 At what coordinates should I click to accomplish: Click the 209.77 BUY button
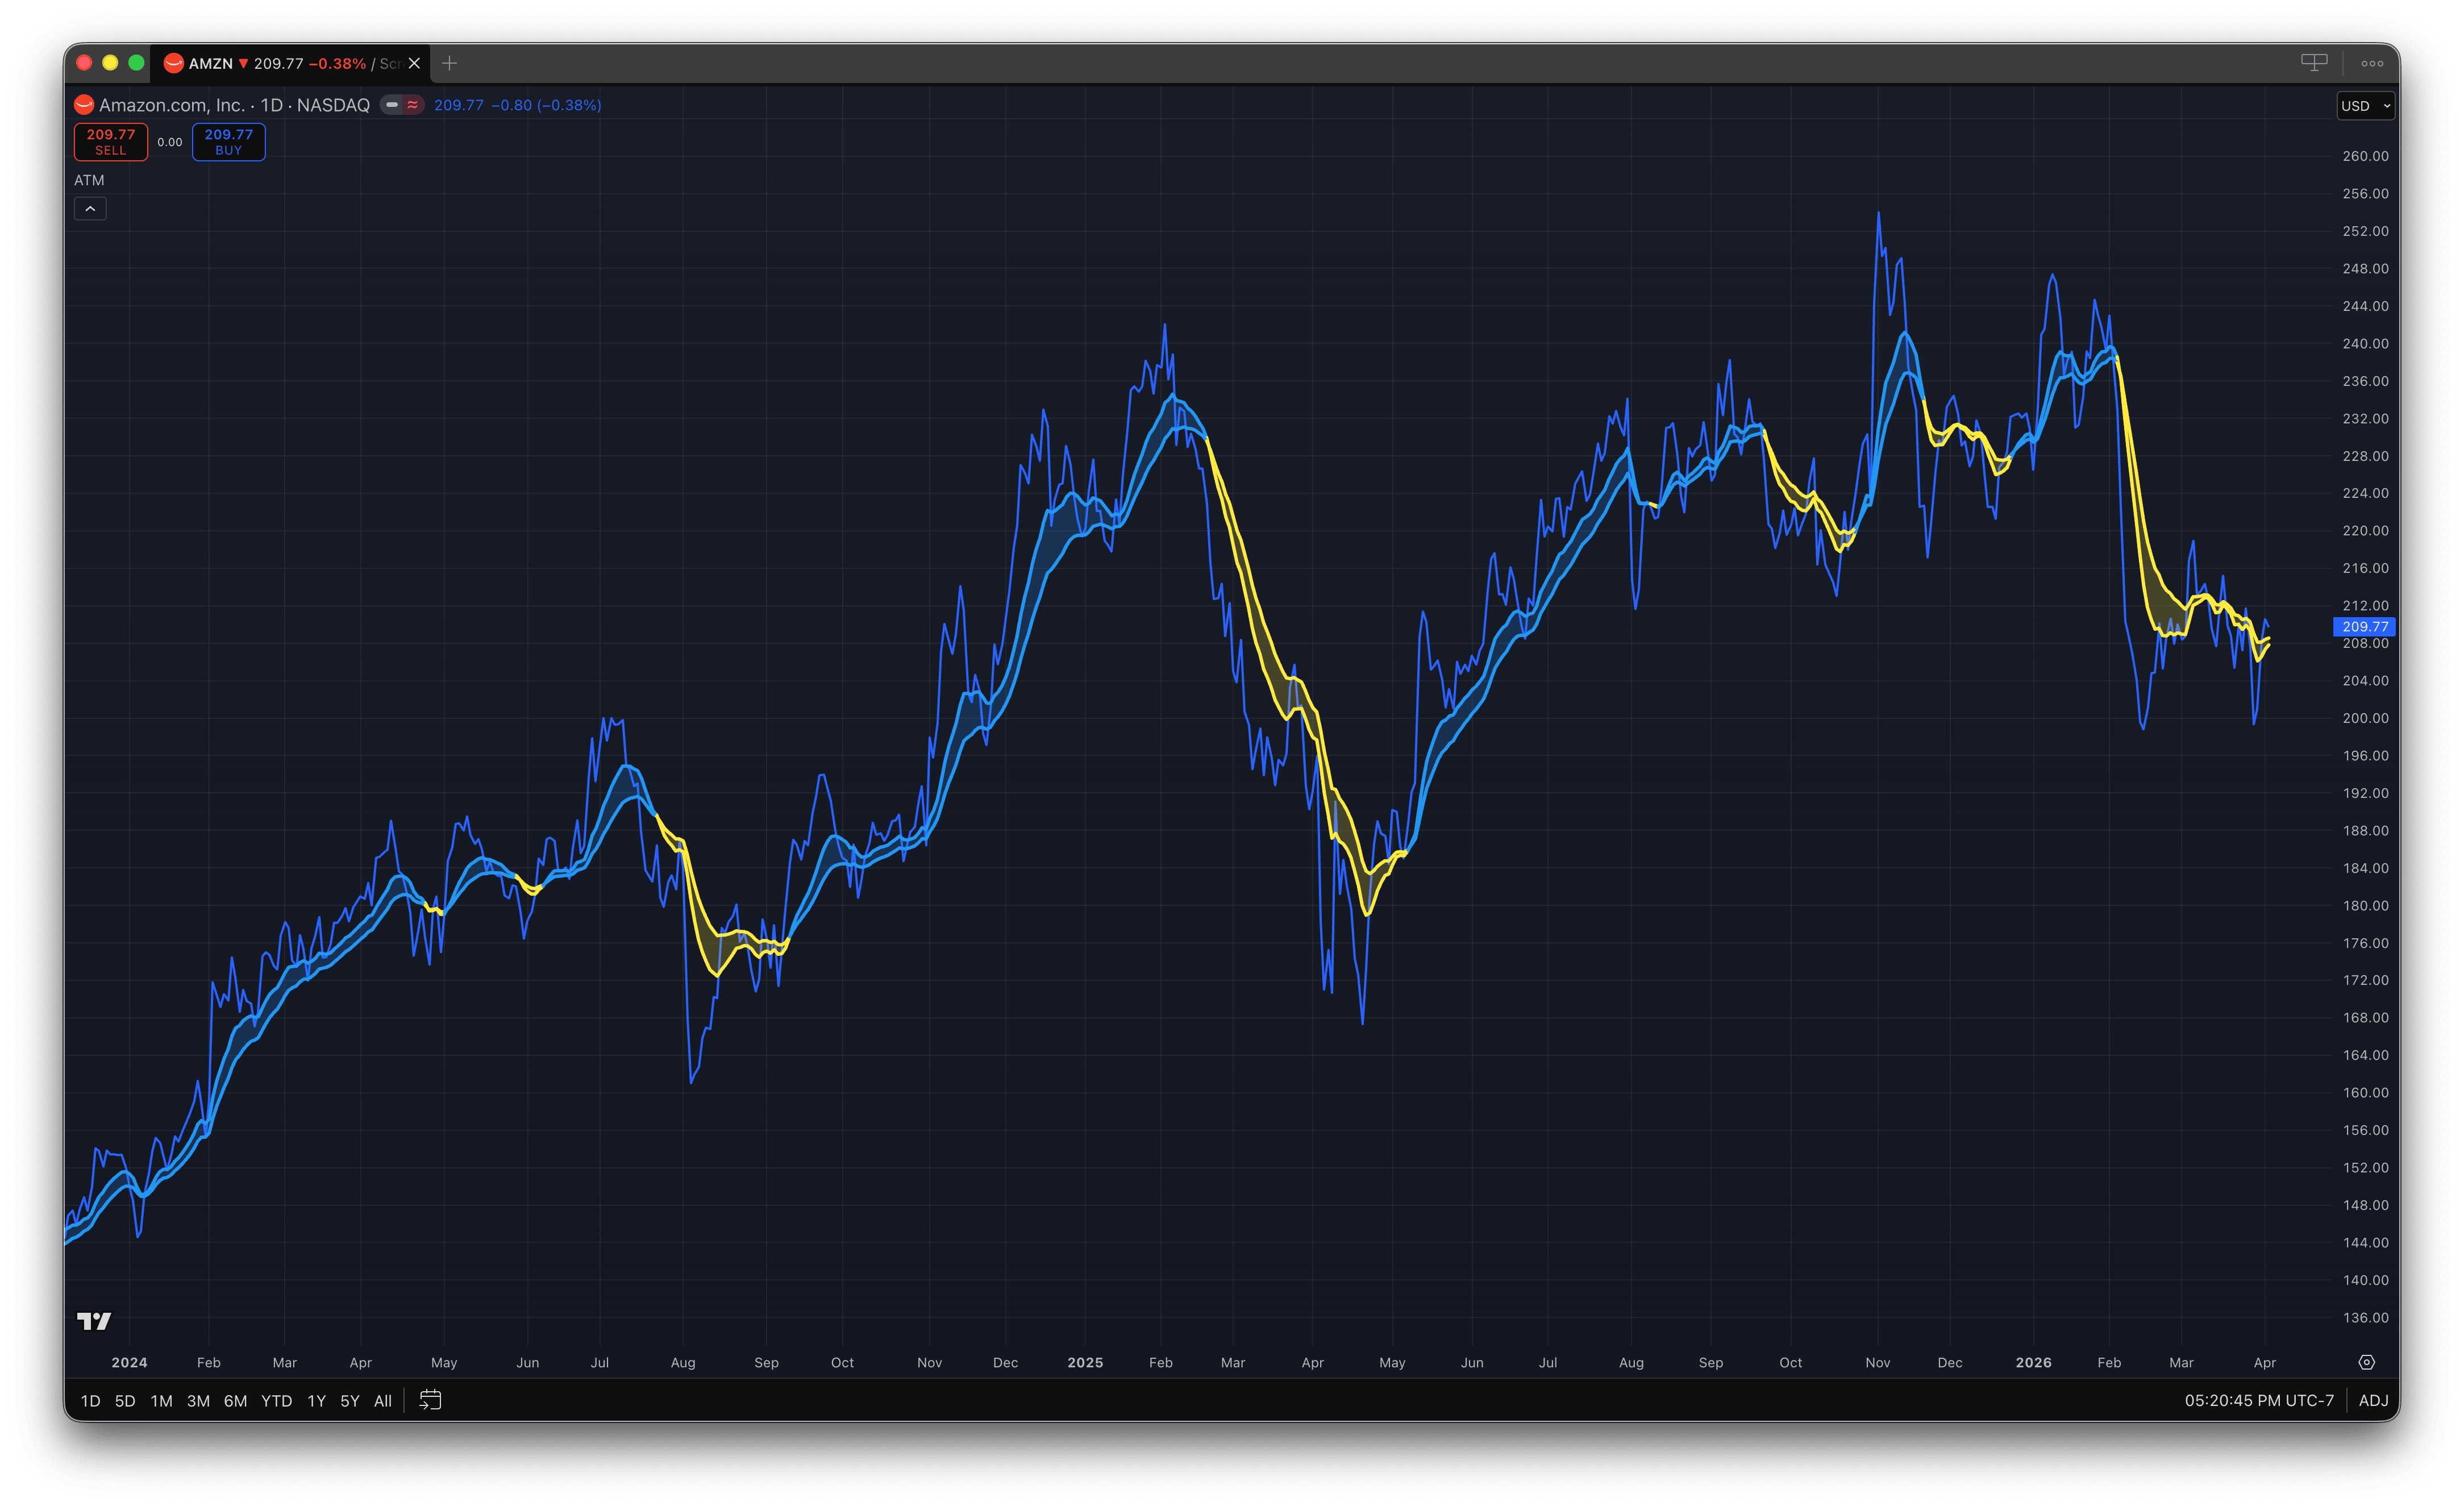coord(229,142)
